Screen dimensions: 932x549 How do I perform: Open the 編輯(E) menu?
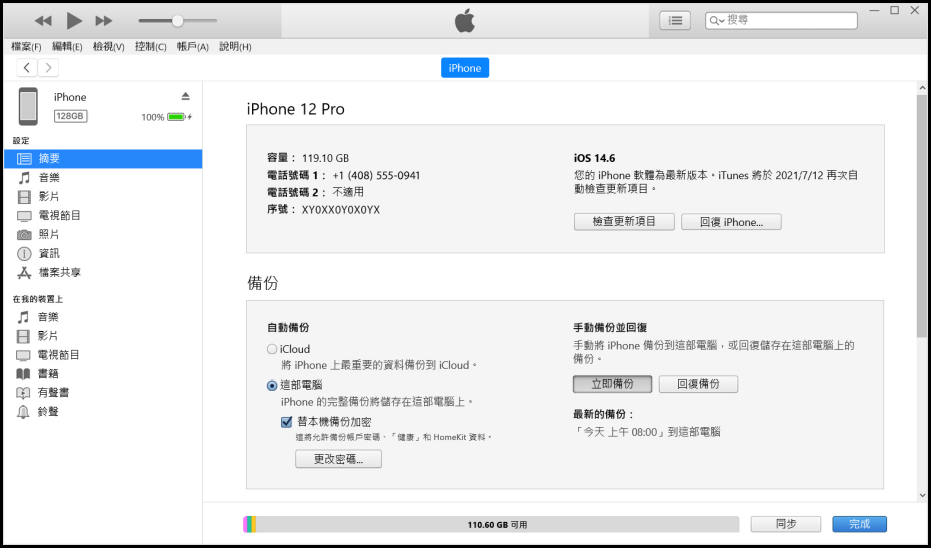pyautogui.click(x=67, y=46)
